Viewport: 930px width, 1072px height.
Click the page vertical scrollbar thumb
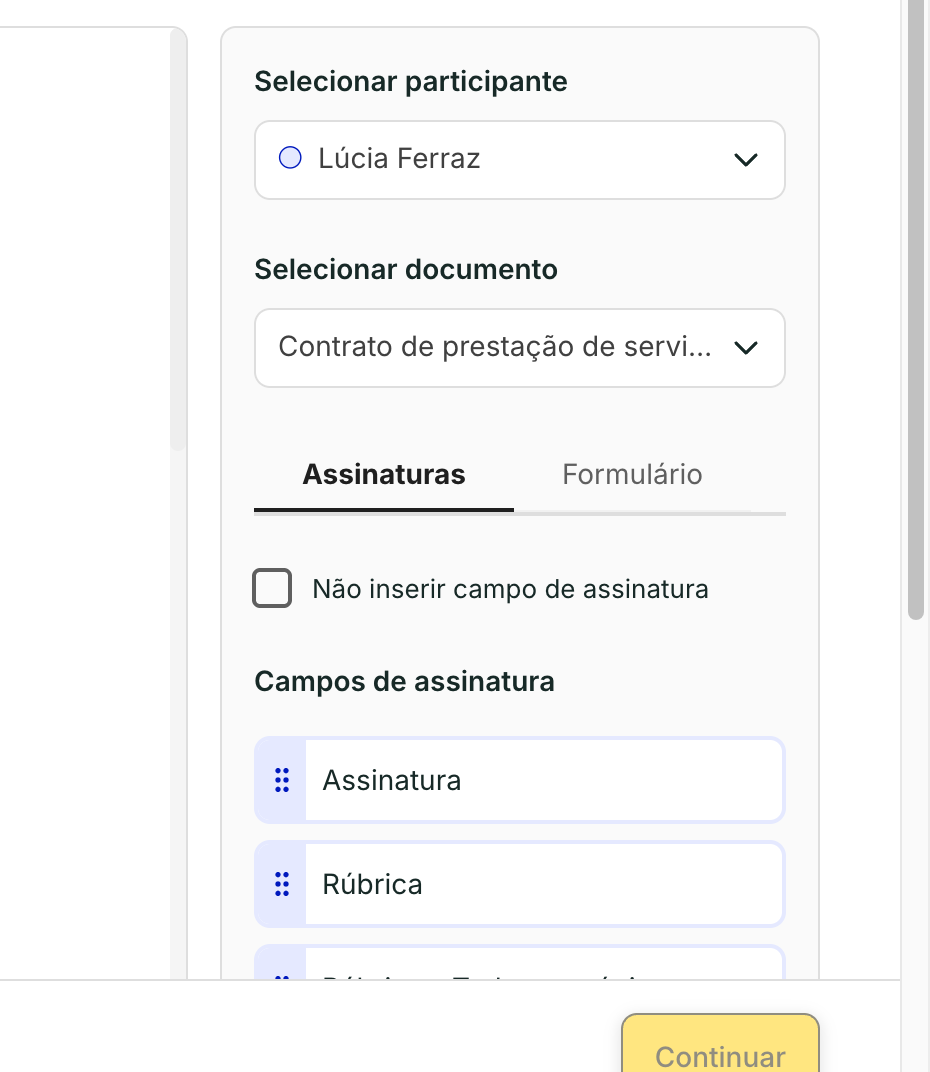916,308
